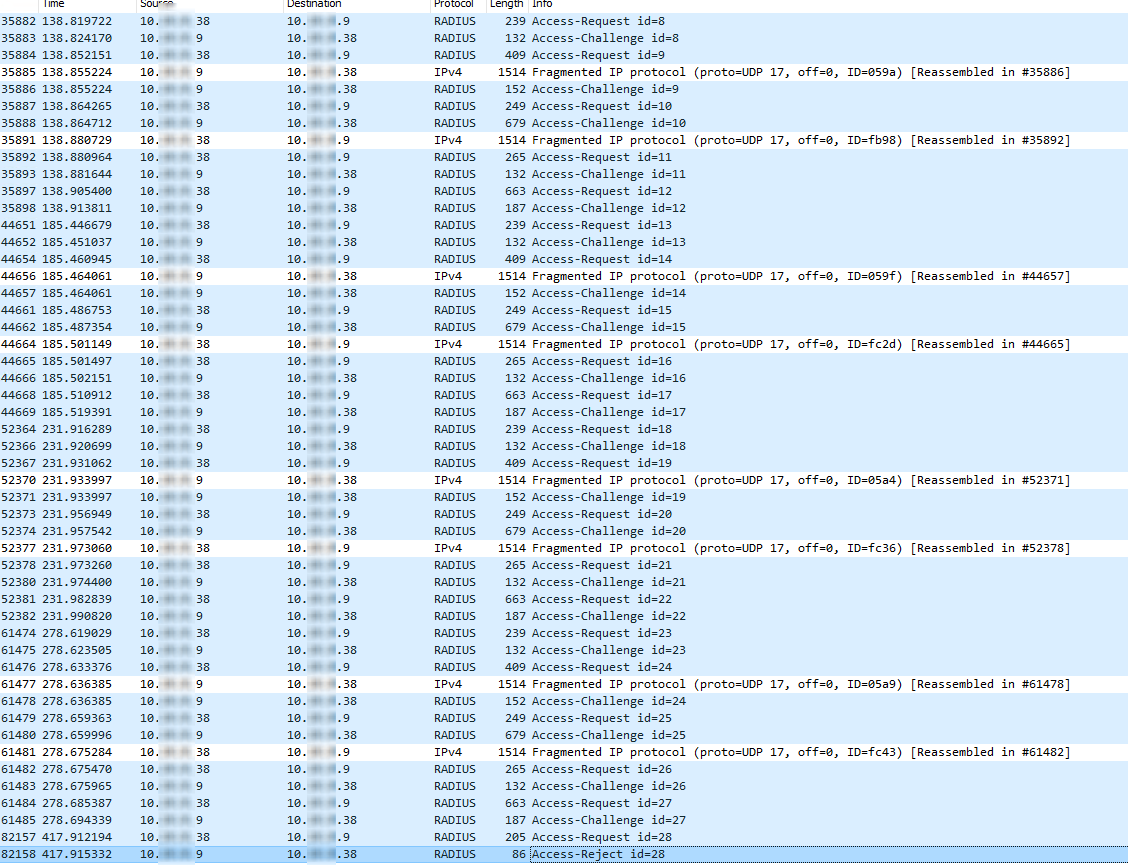
Task: Select packet 35898 Access-Challenge id=12
Action: coord(400,208)
